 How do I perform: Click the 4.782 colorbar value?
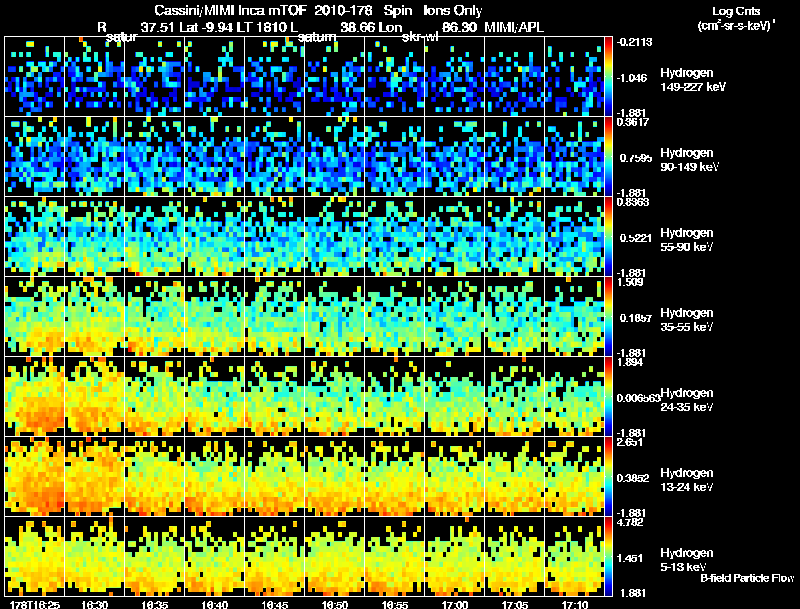[630, 522]
